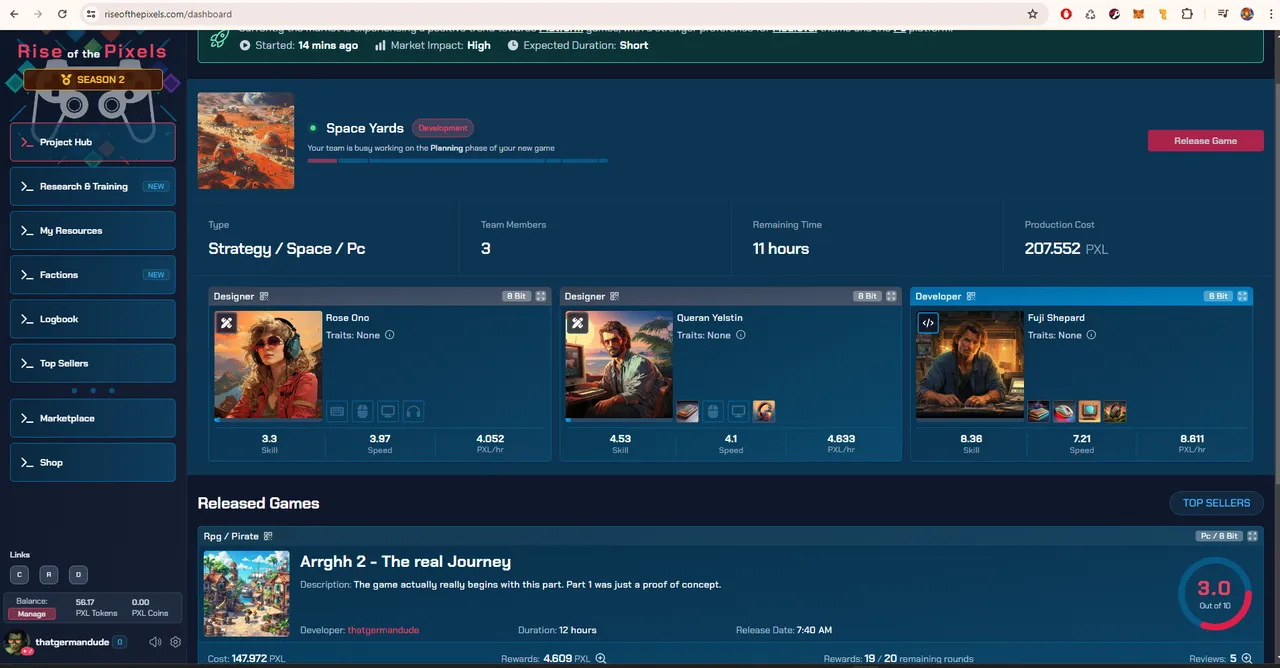Expand Queran Yelstin's card with the corner icon
The width and height of the screenshot is (1280, 668).
(x=892, y=296)
